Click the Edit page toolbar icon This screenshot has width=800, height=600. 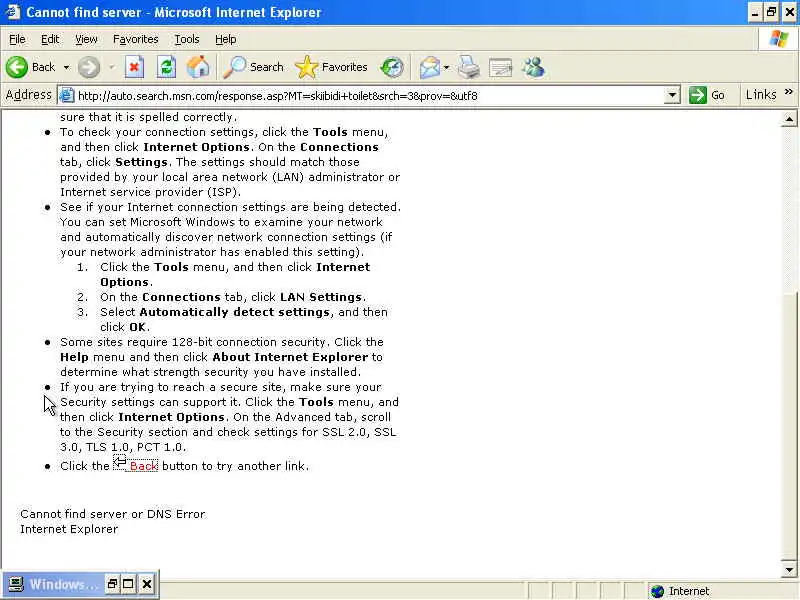501,67
